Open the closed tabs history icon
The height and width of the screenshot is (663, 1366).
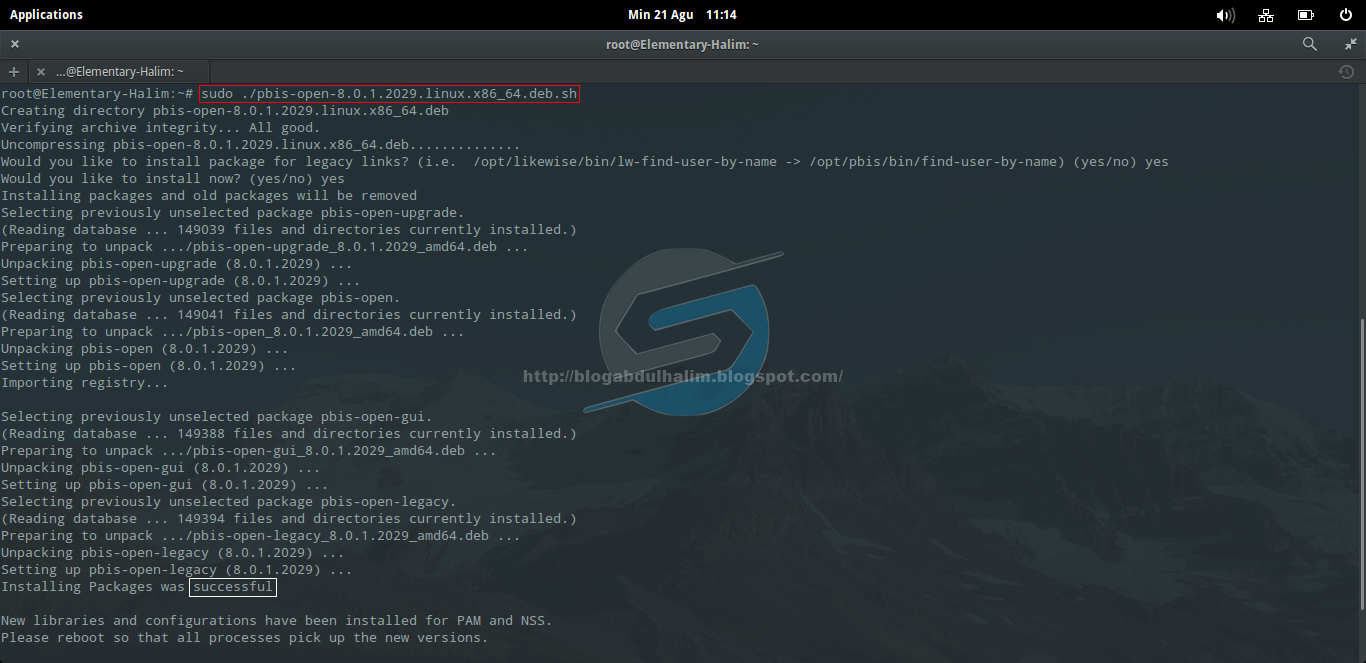point(1346,72)
